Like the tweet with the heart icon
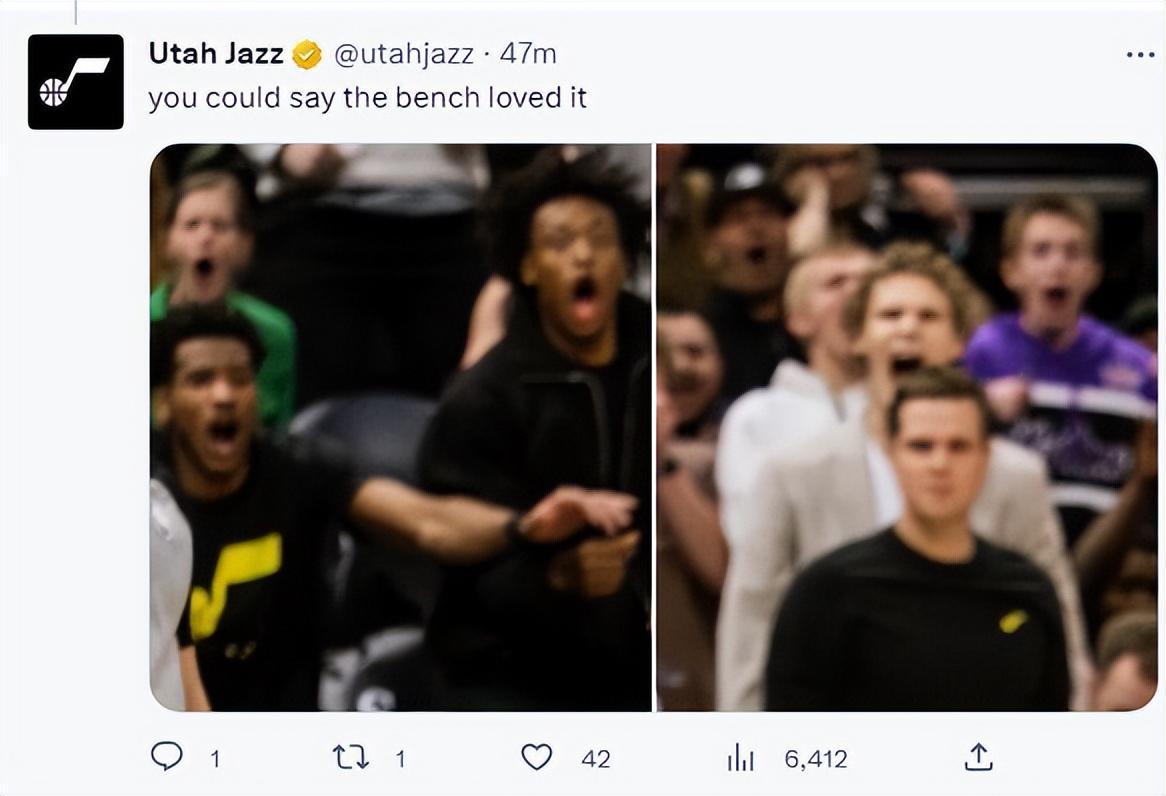 pyautogui.click(x=537, y=757)
